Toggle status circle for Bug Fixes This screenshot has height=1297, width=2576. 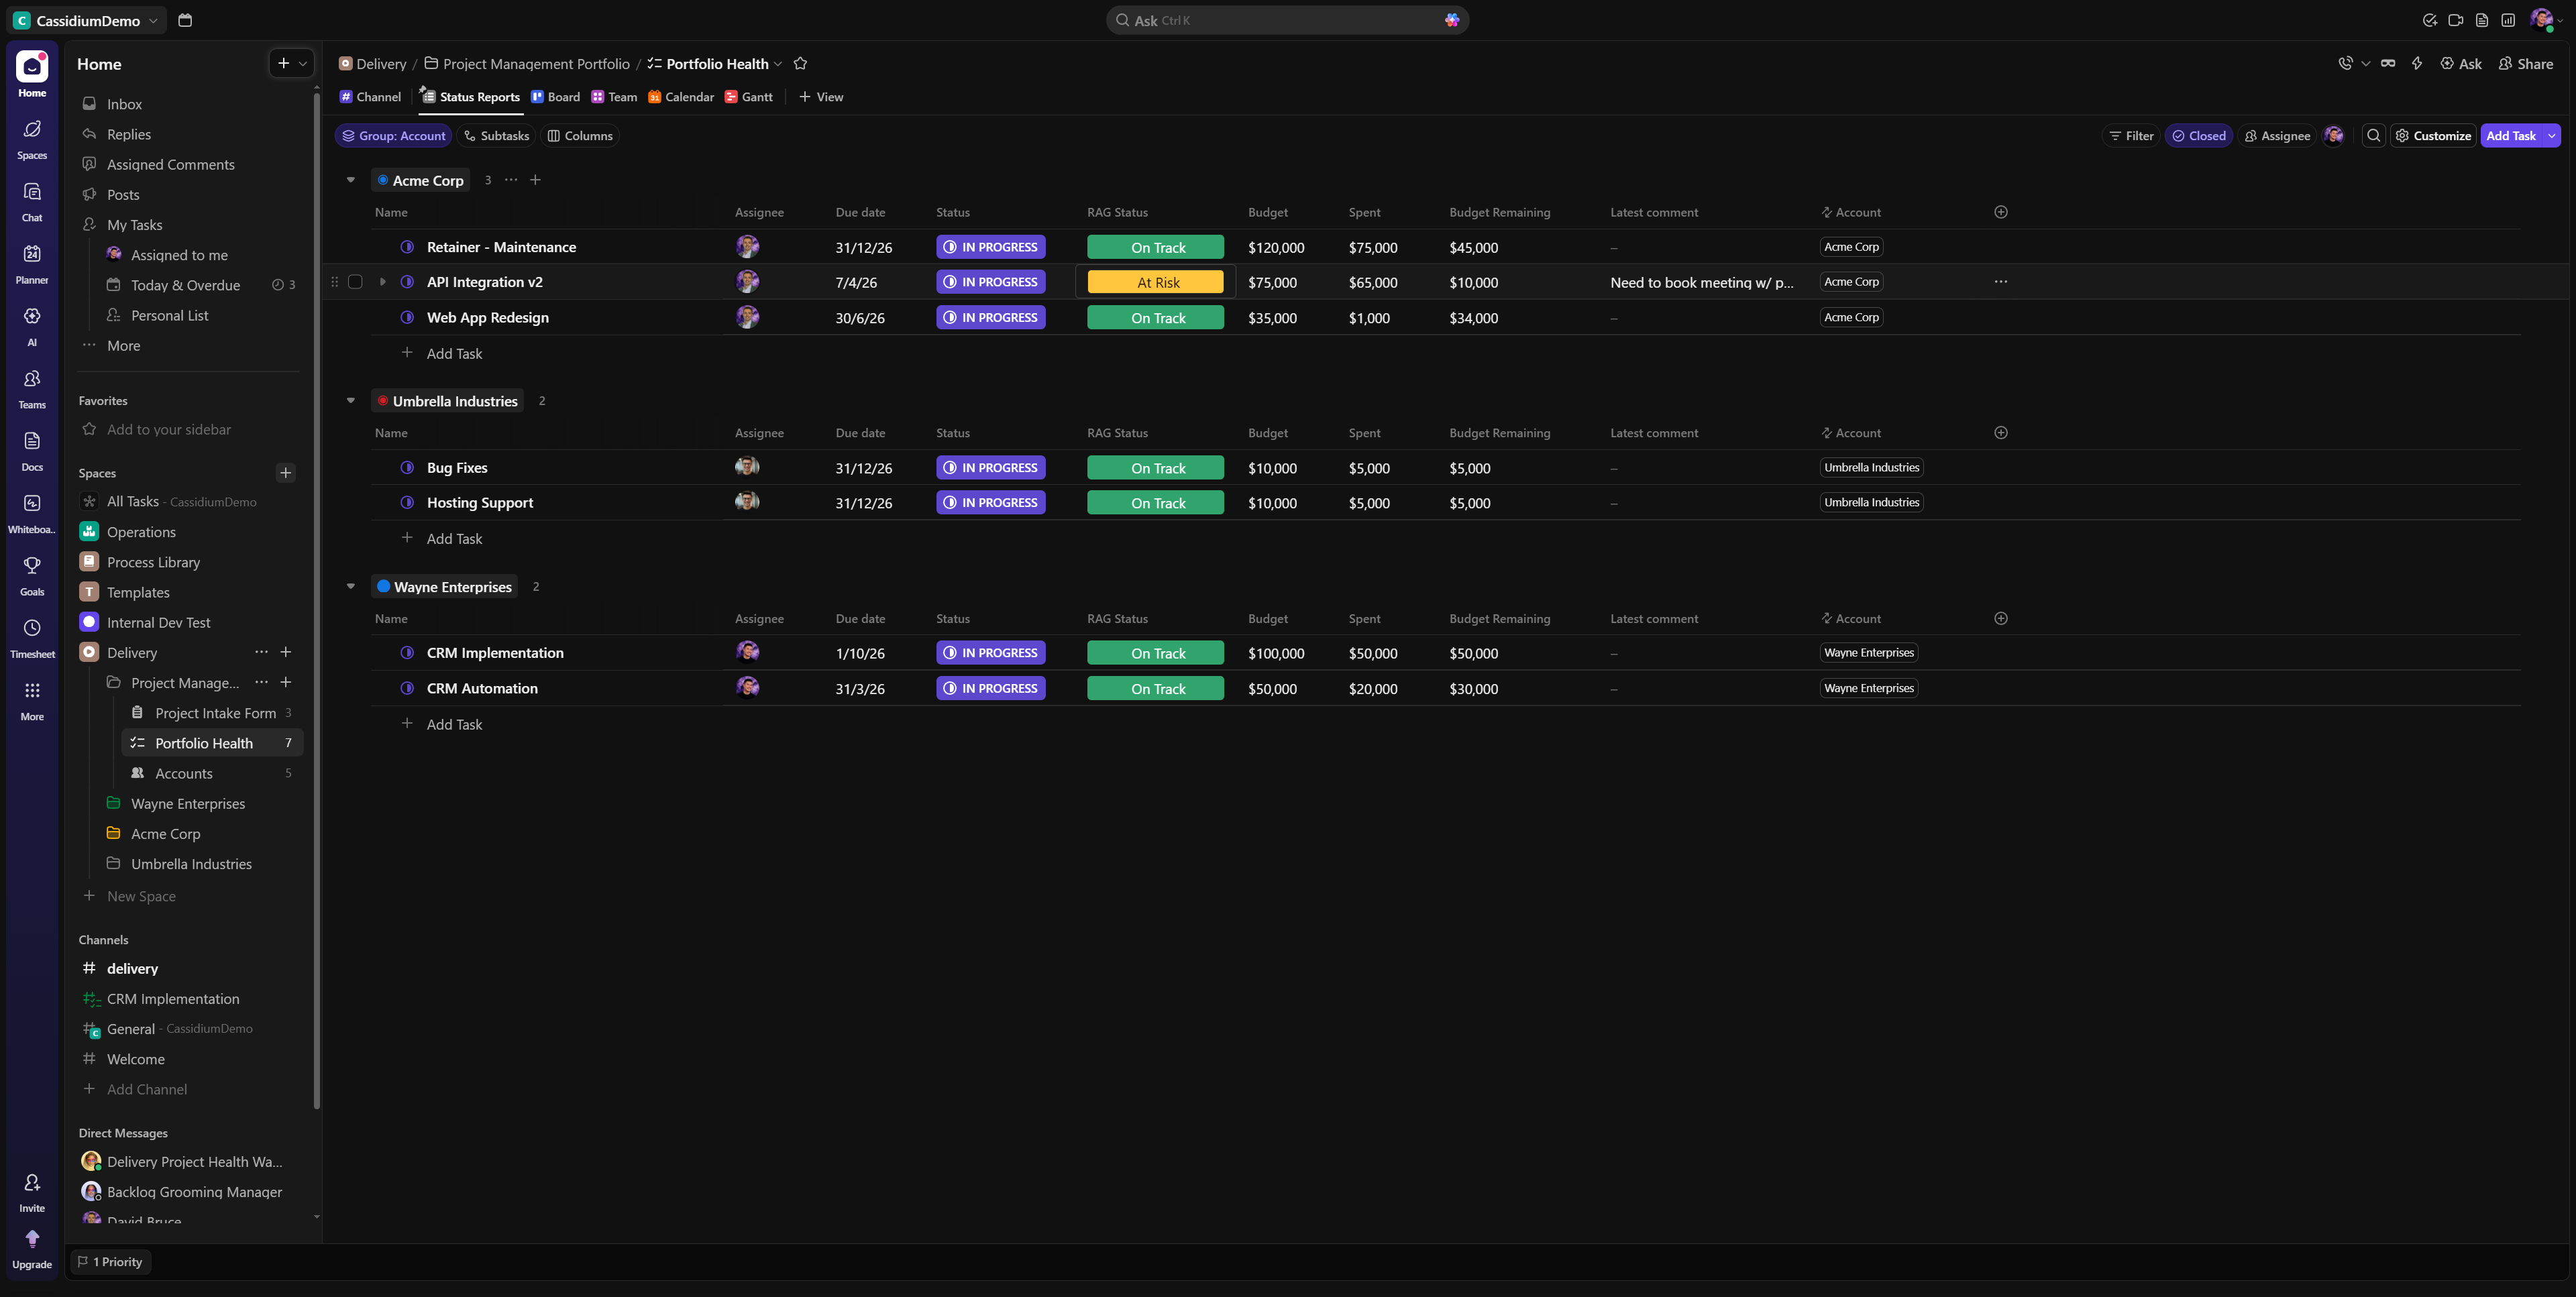click(407, 467)
